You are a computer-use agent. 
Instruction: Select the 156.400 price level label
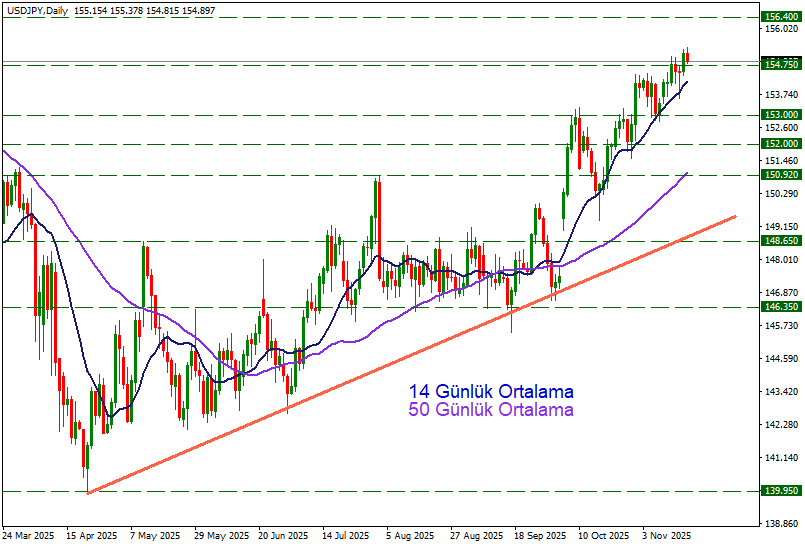(x=780, y=17)
